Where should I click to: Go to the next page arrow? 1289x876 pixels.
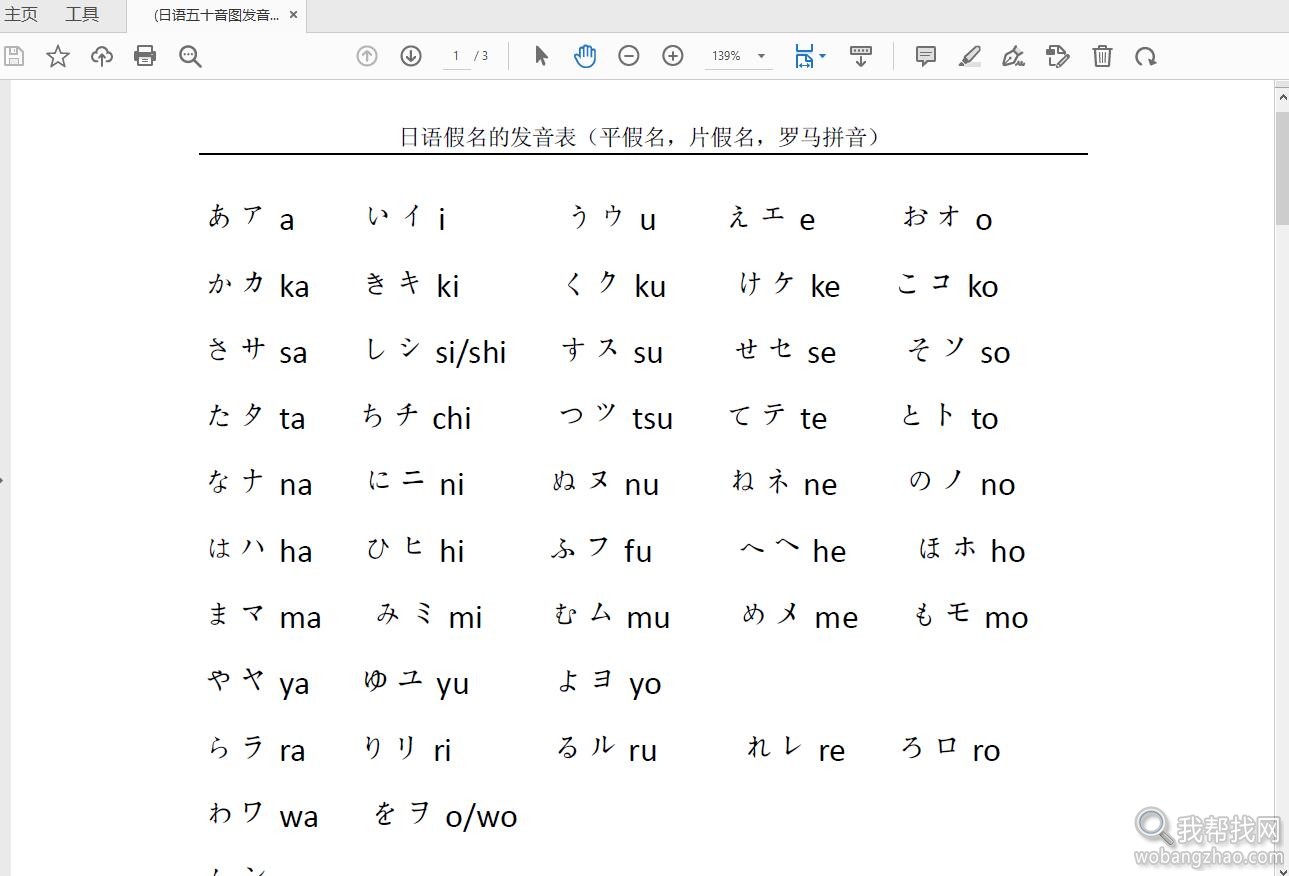411,56
